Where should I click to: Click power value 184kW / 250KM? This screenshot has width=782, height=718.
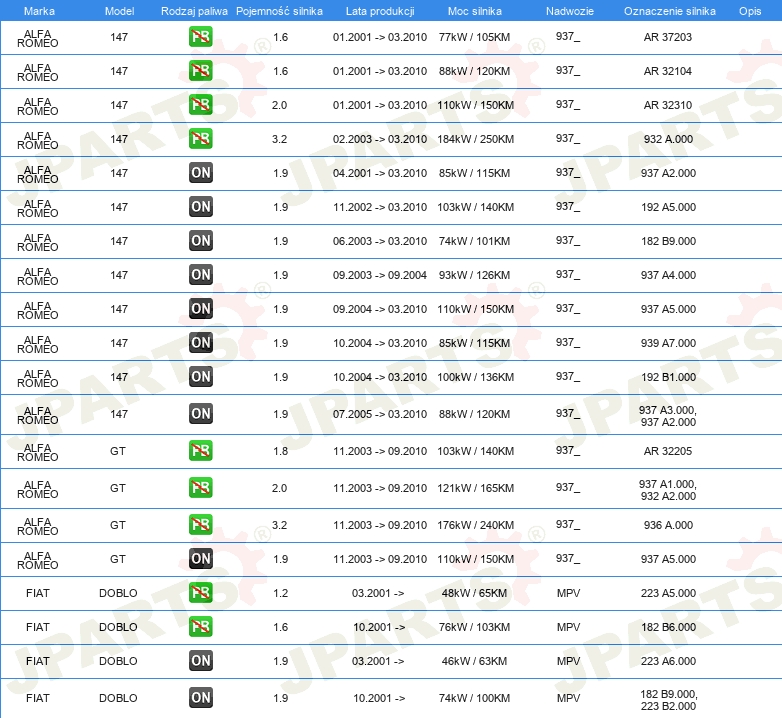(475, 139)
